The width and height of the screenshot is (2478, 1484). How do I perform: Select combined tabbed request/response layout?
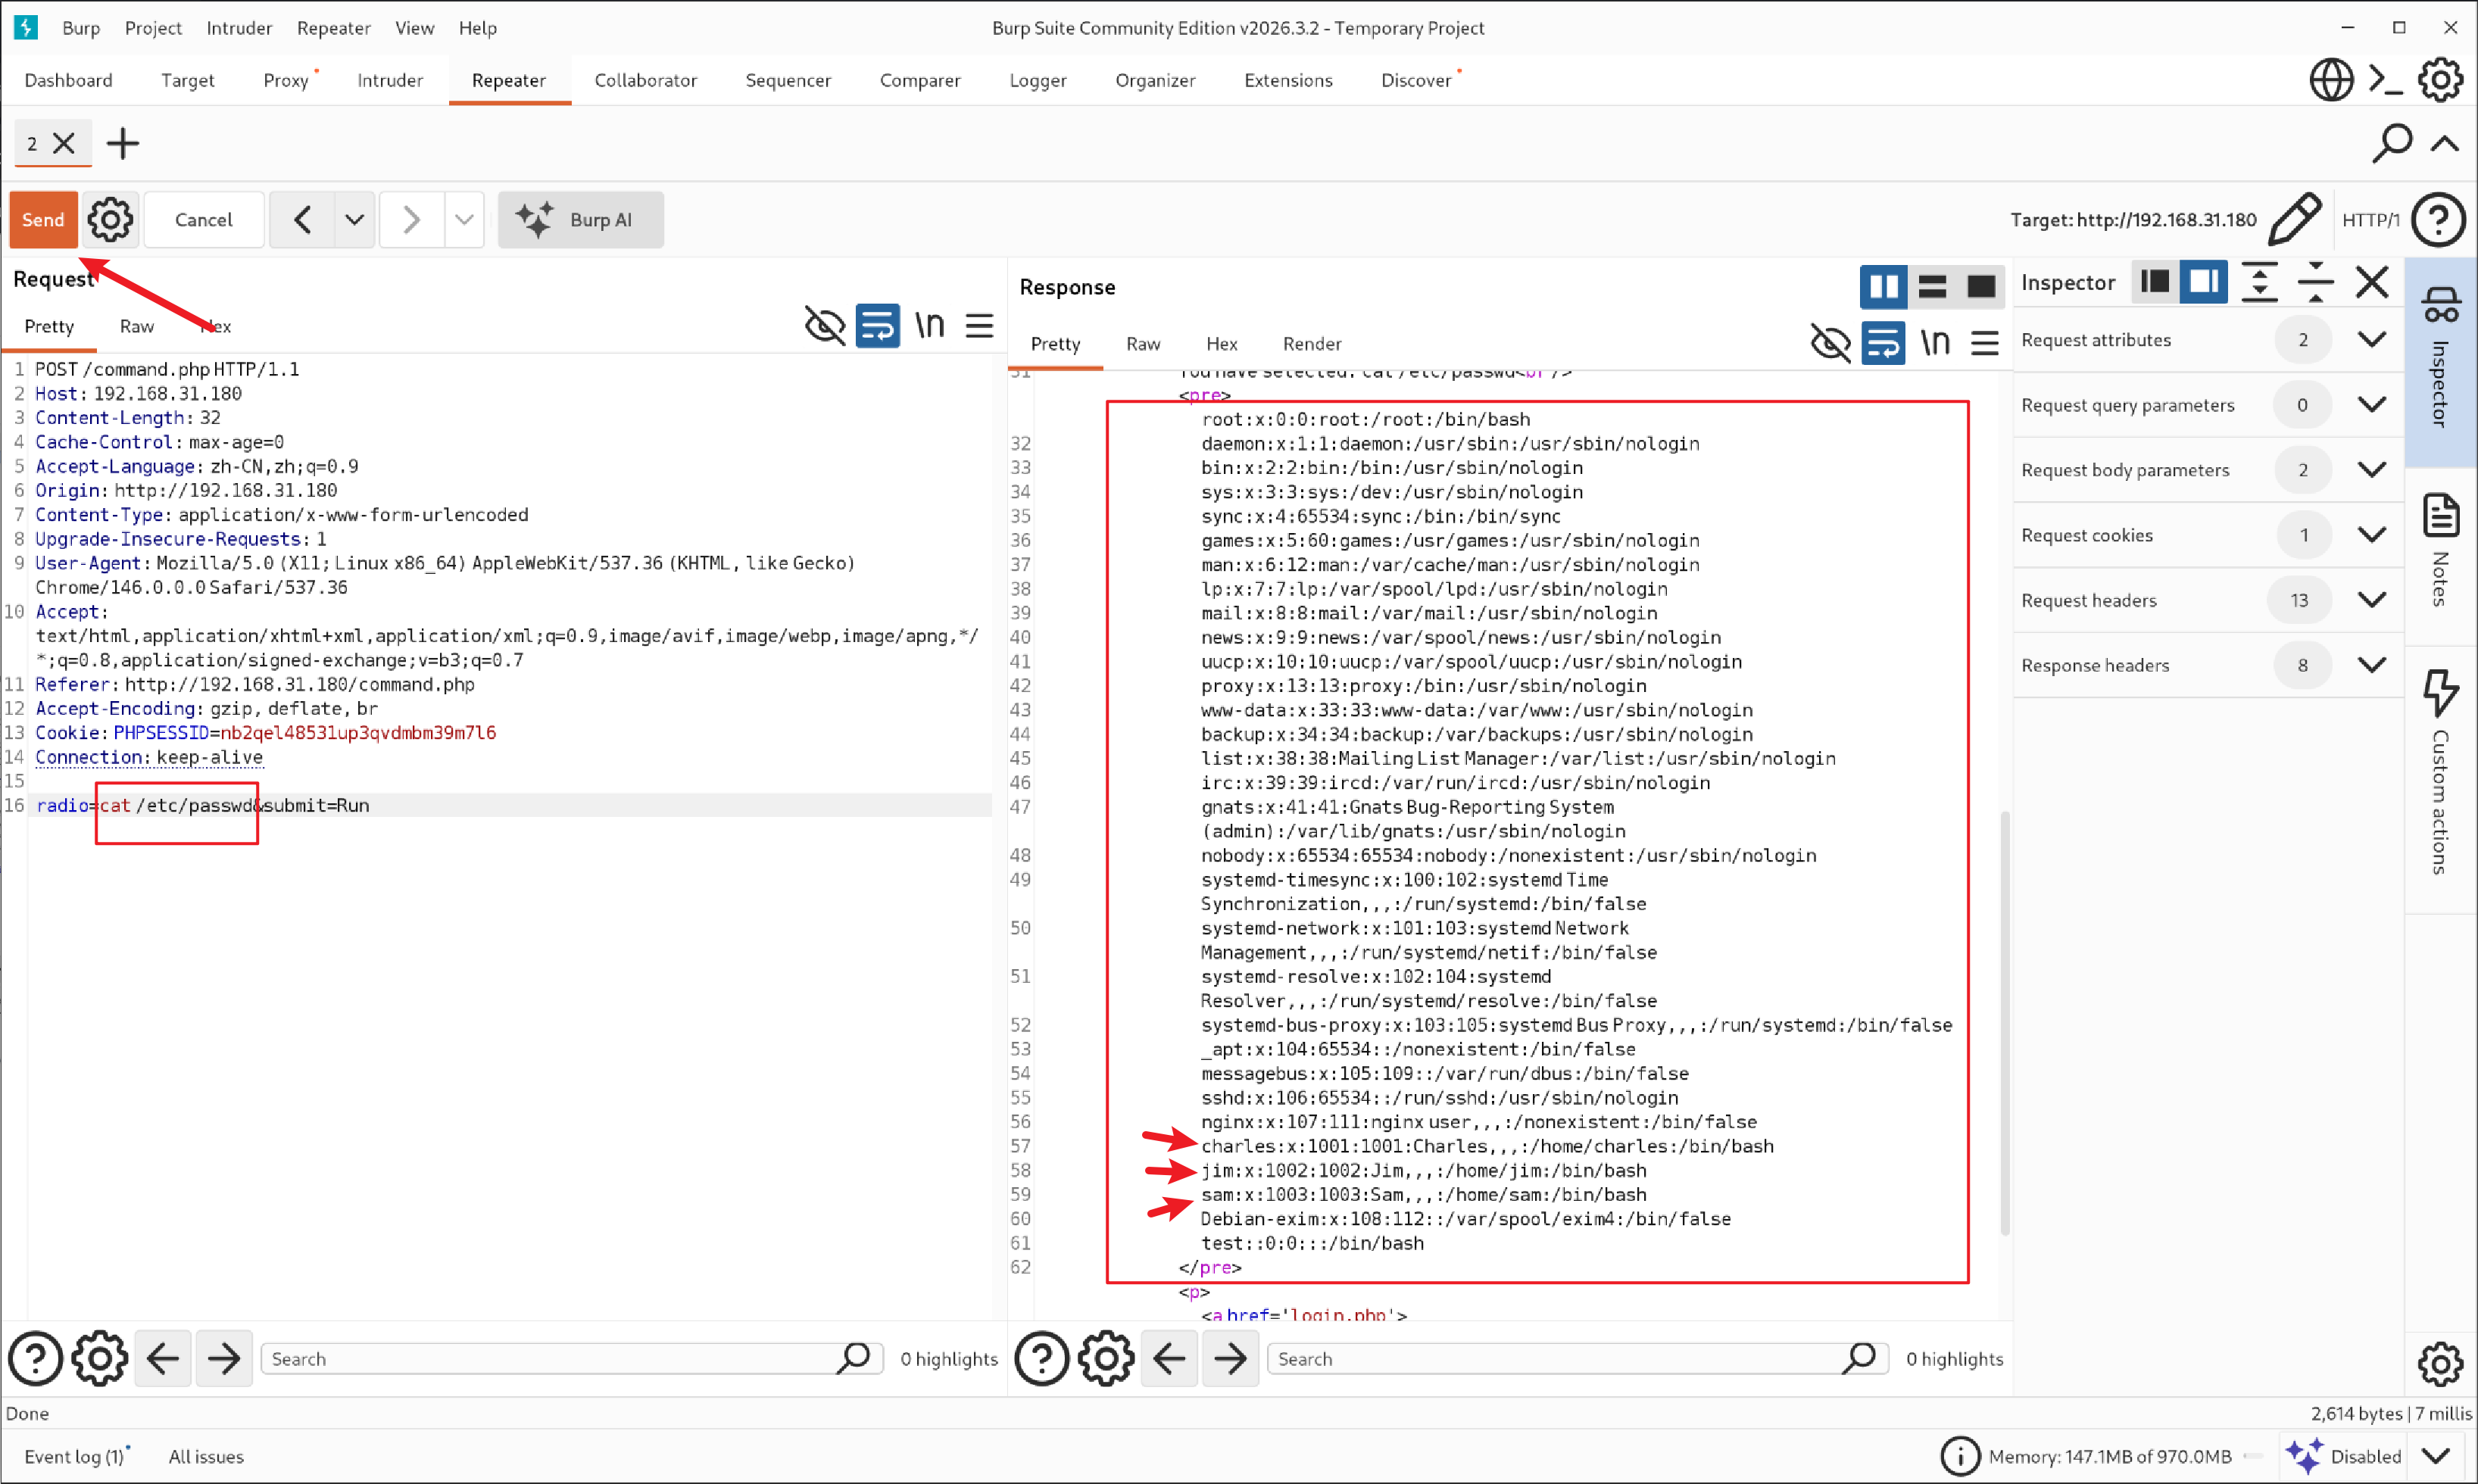tap(1982, 287)
